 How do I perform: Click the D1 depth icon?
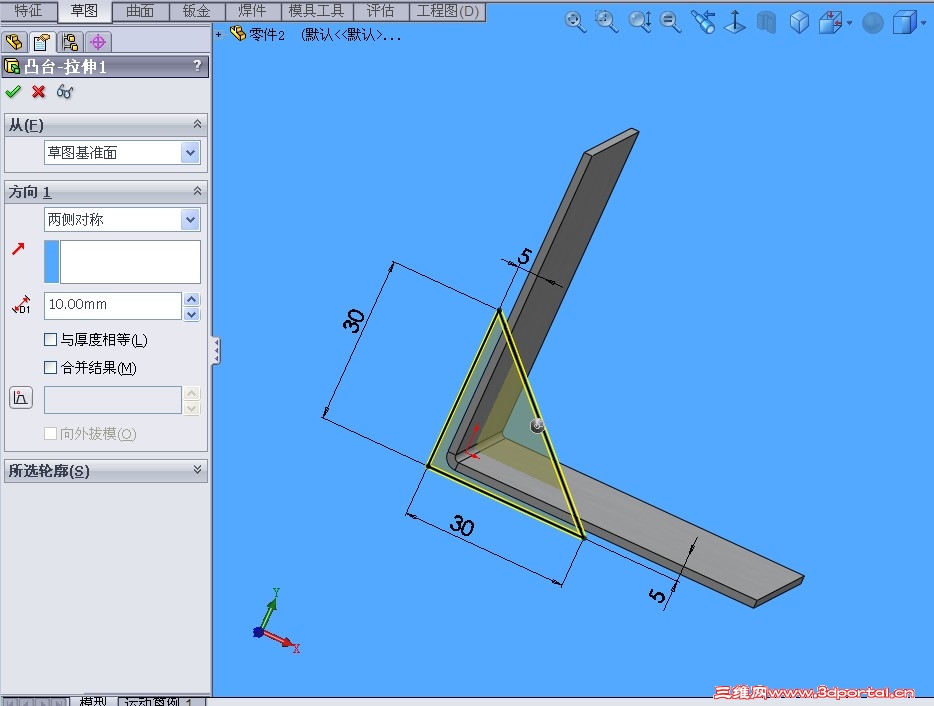click(x=21, y=305)
